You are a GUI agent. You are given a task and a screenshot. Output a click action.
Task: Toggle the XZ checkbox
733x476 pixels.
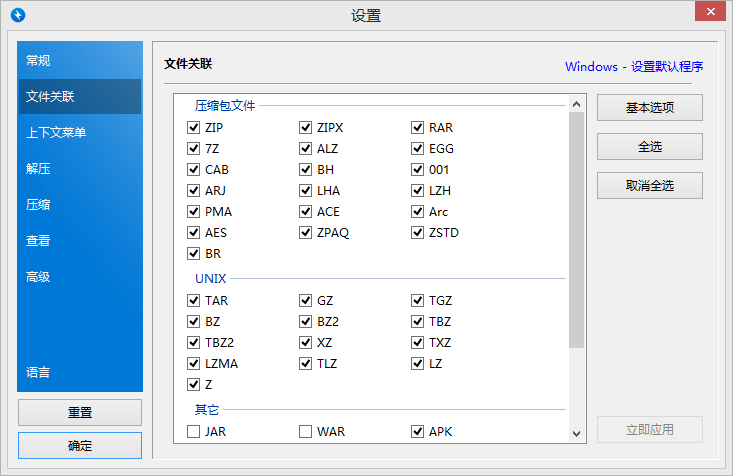coord(305,342)
